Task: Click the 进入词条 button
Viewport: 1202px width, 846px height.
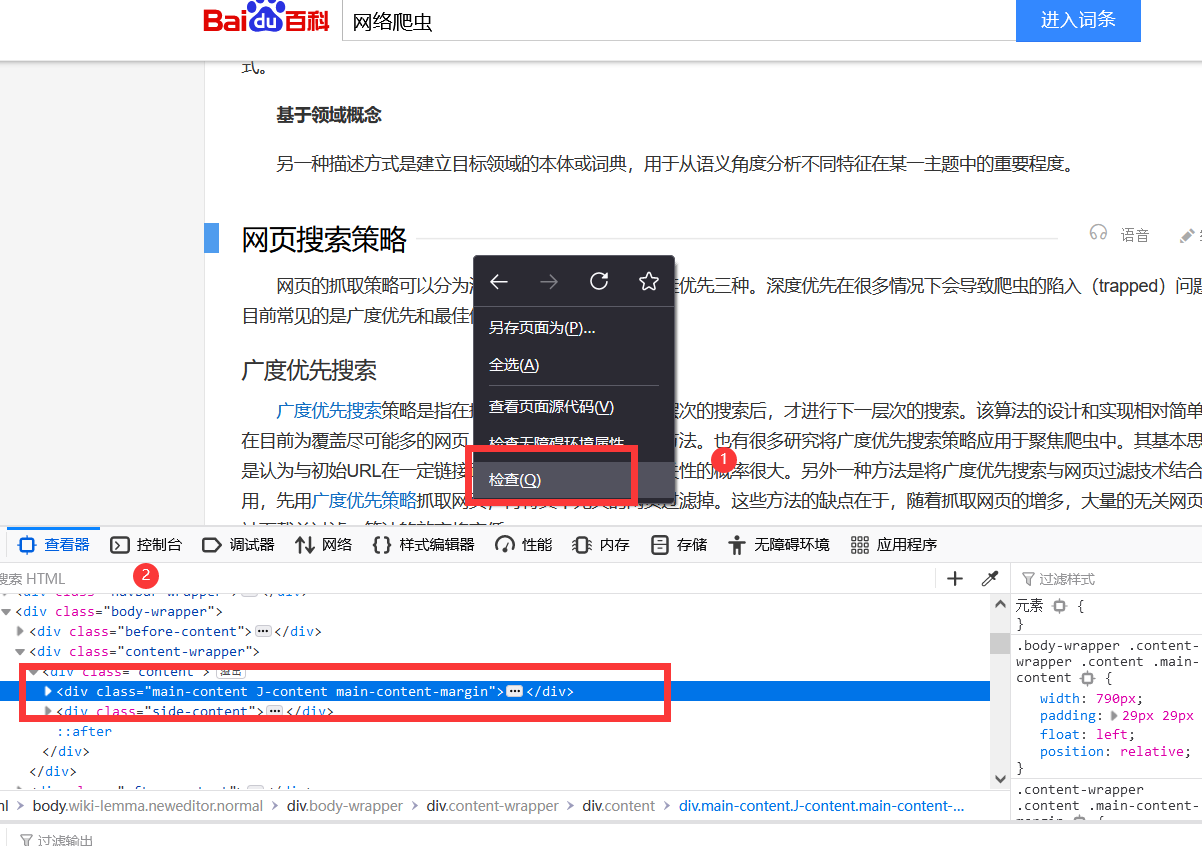Action: pos(1078,21)
